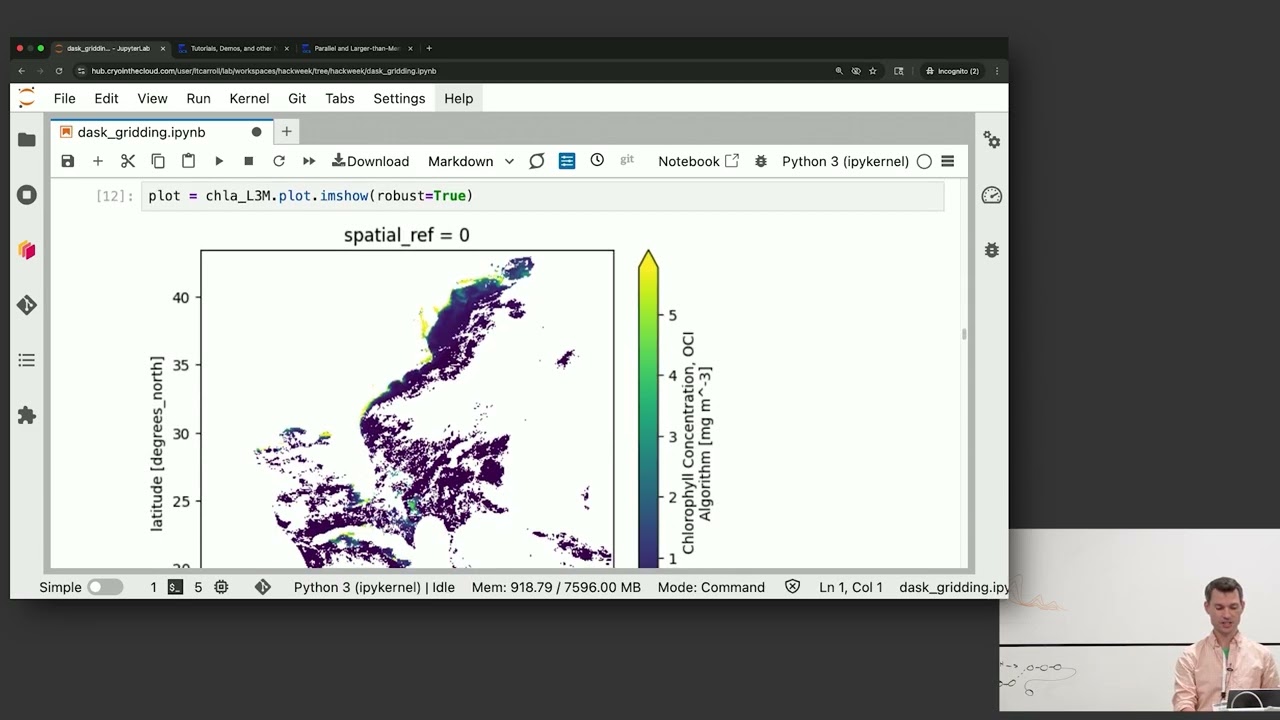
Task: Paste cell from clipboard
Action: coord(188,161)
